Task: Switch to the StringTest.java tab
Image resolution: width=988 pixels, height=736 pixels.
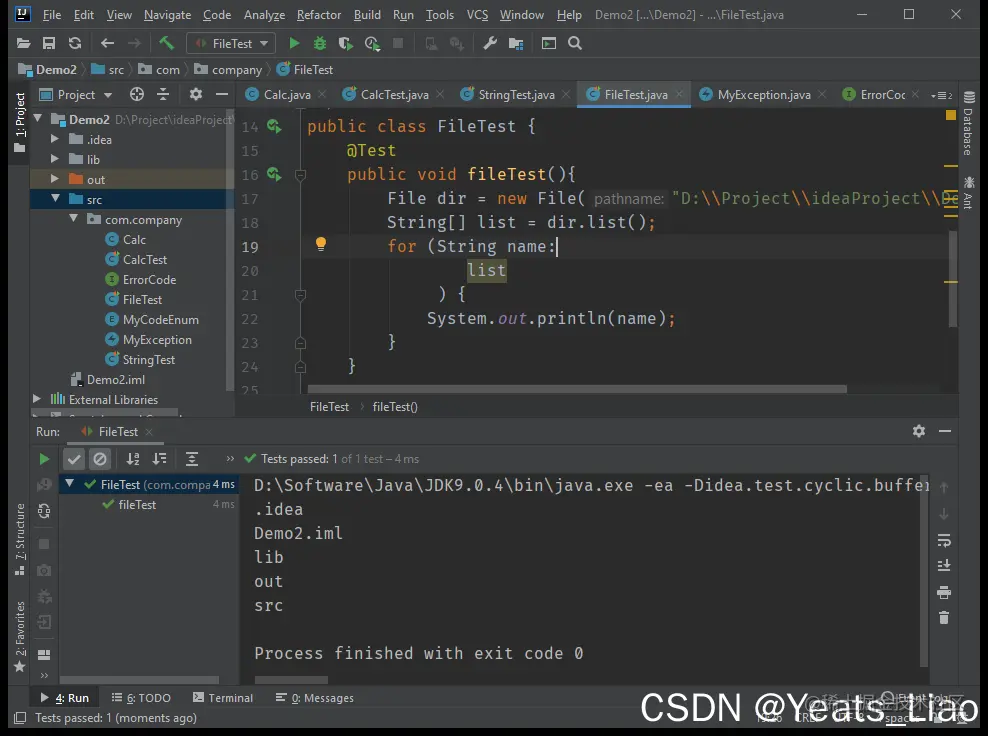Action: [x=516, y=95]
